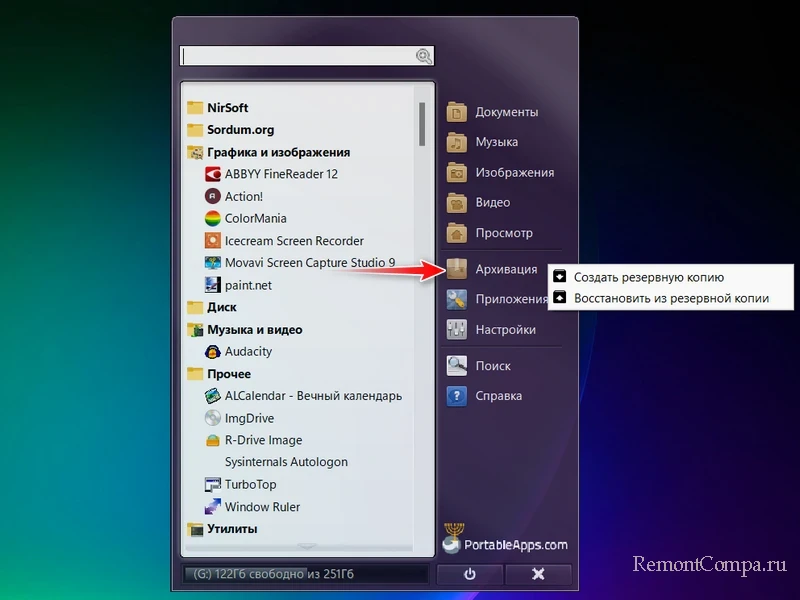The image size is (800, 600).
Task: Select Восстановить из резервной копии
Action: [670, 298]
